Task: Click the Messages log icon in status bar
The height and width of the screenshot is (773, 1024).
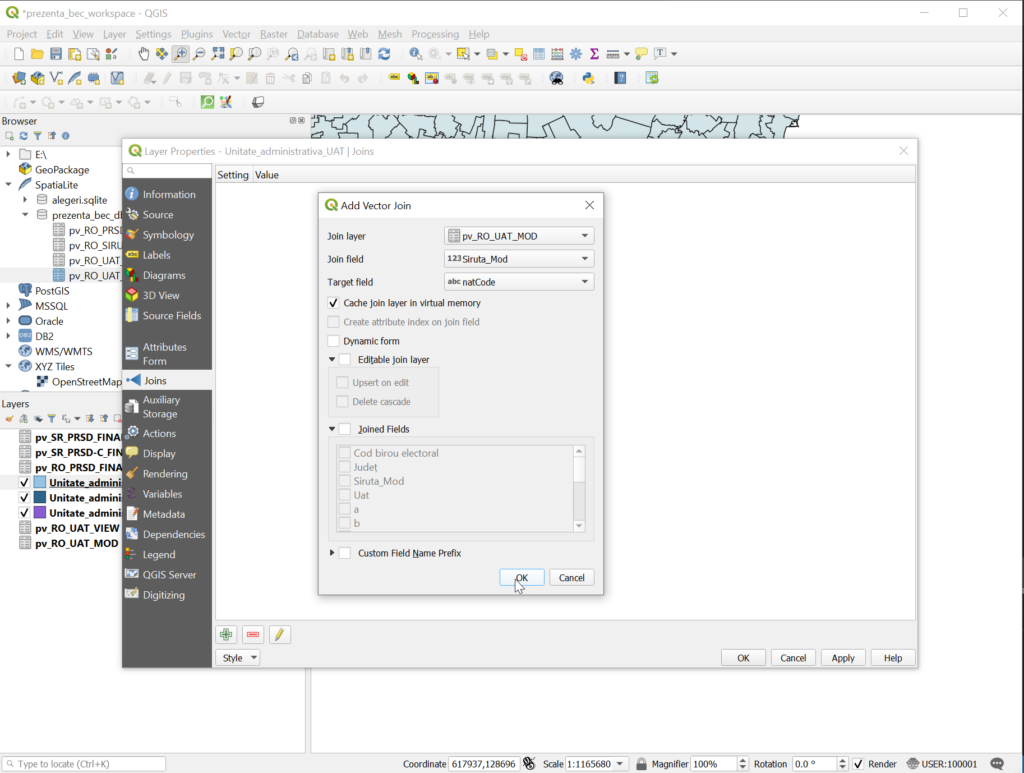Action: pyautogui.click(x=997, y=764)
